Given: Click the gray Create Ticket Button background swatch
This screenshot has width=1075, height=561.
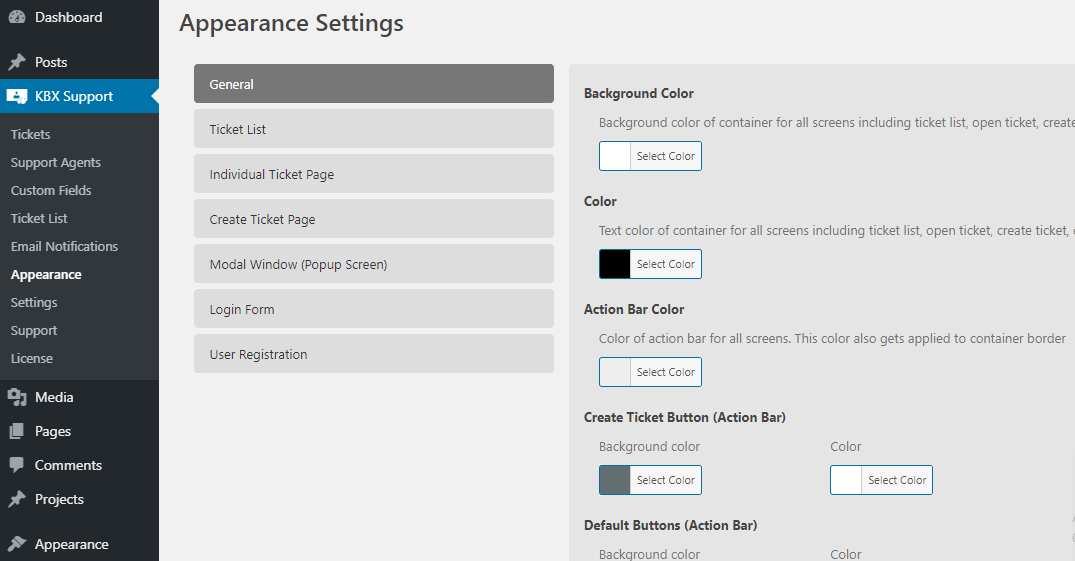Looking at the screenshot, I should coord(615,480).
